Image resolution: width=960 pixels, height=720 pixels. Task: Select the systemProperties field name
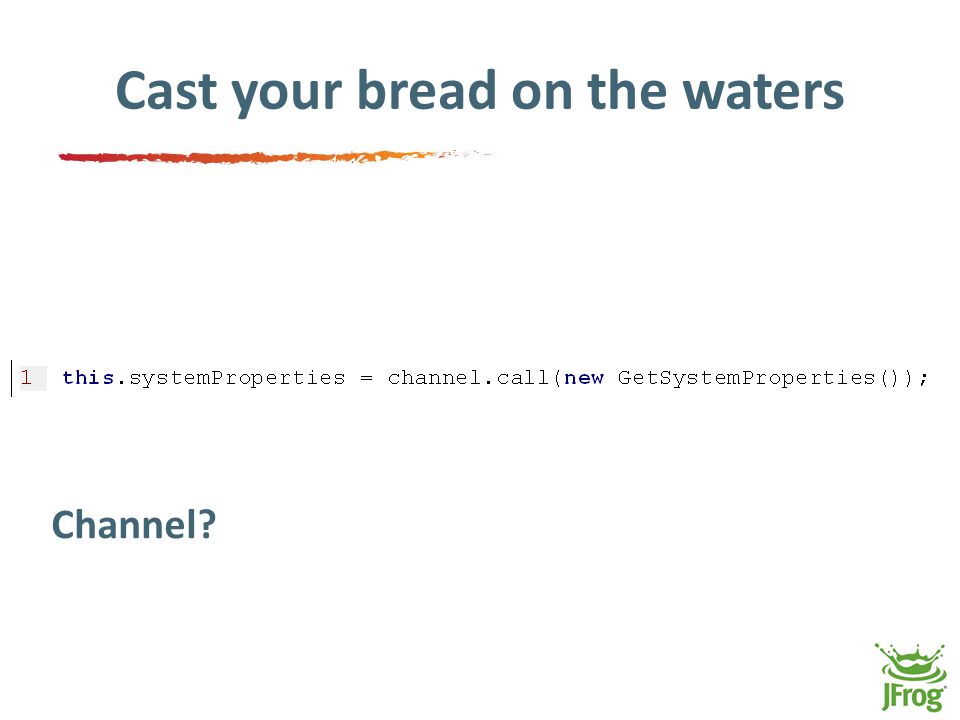click(237, 378)
